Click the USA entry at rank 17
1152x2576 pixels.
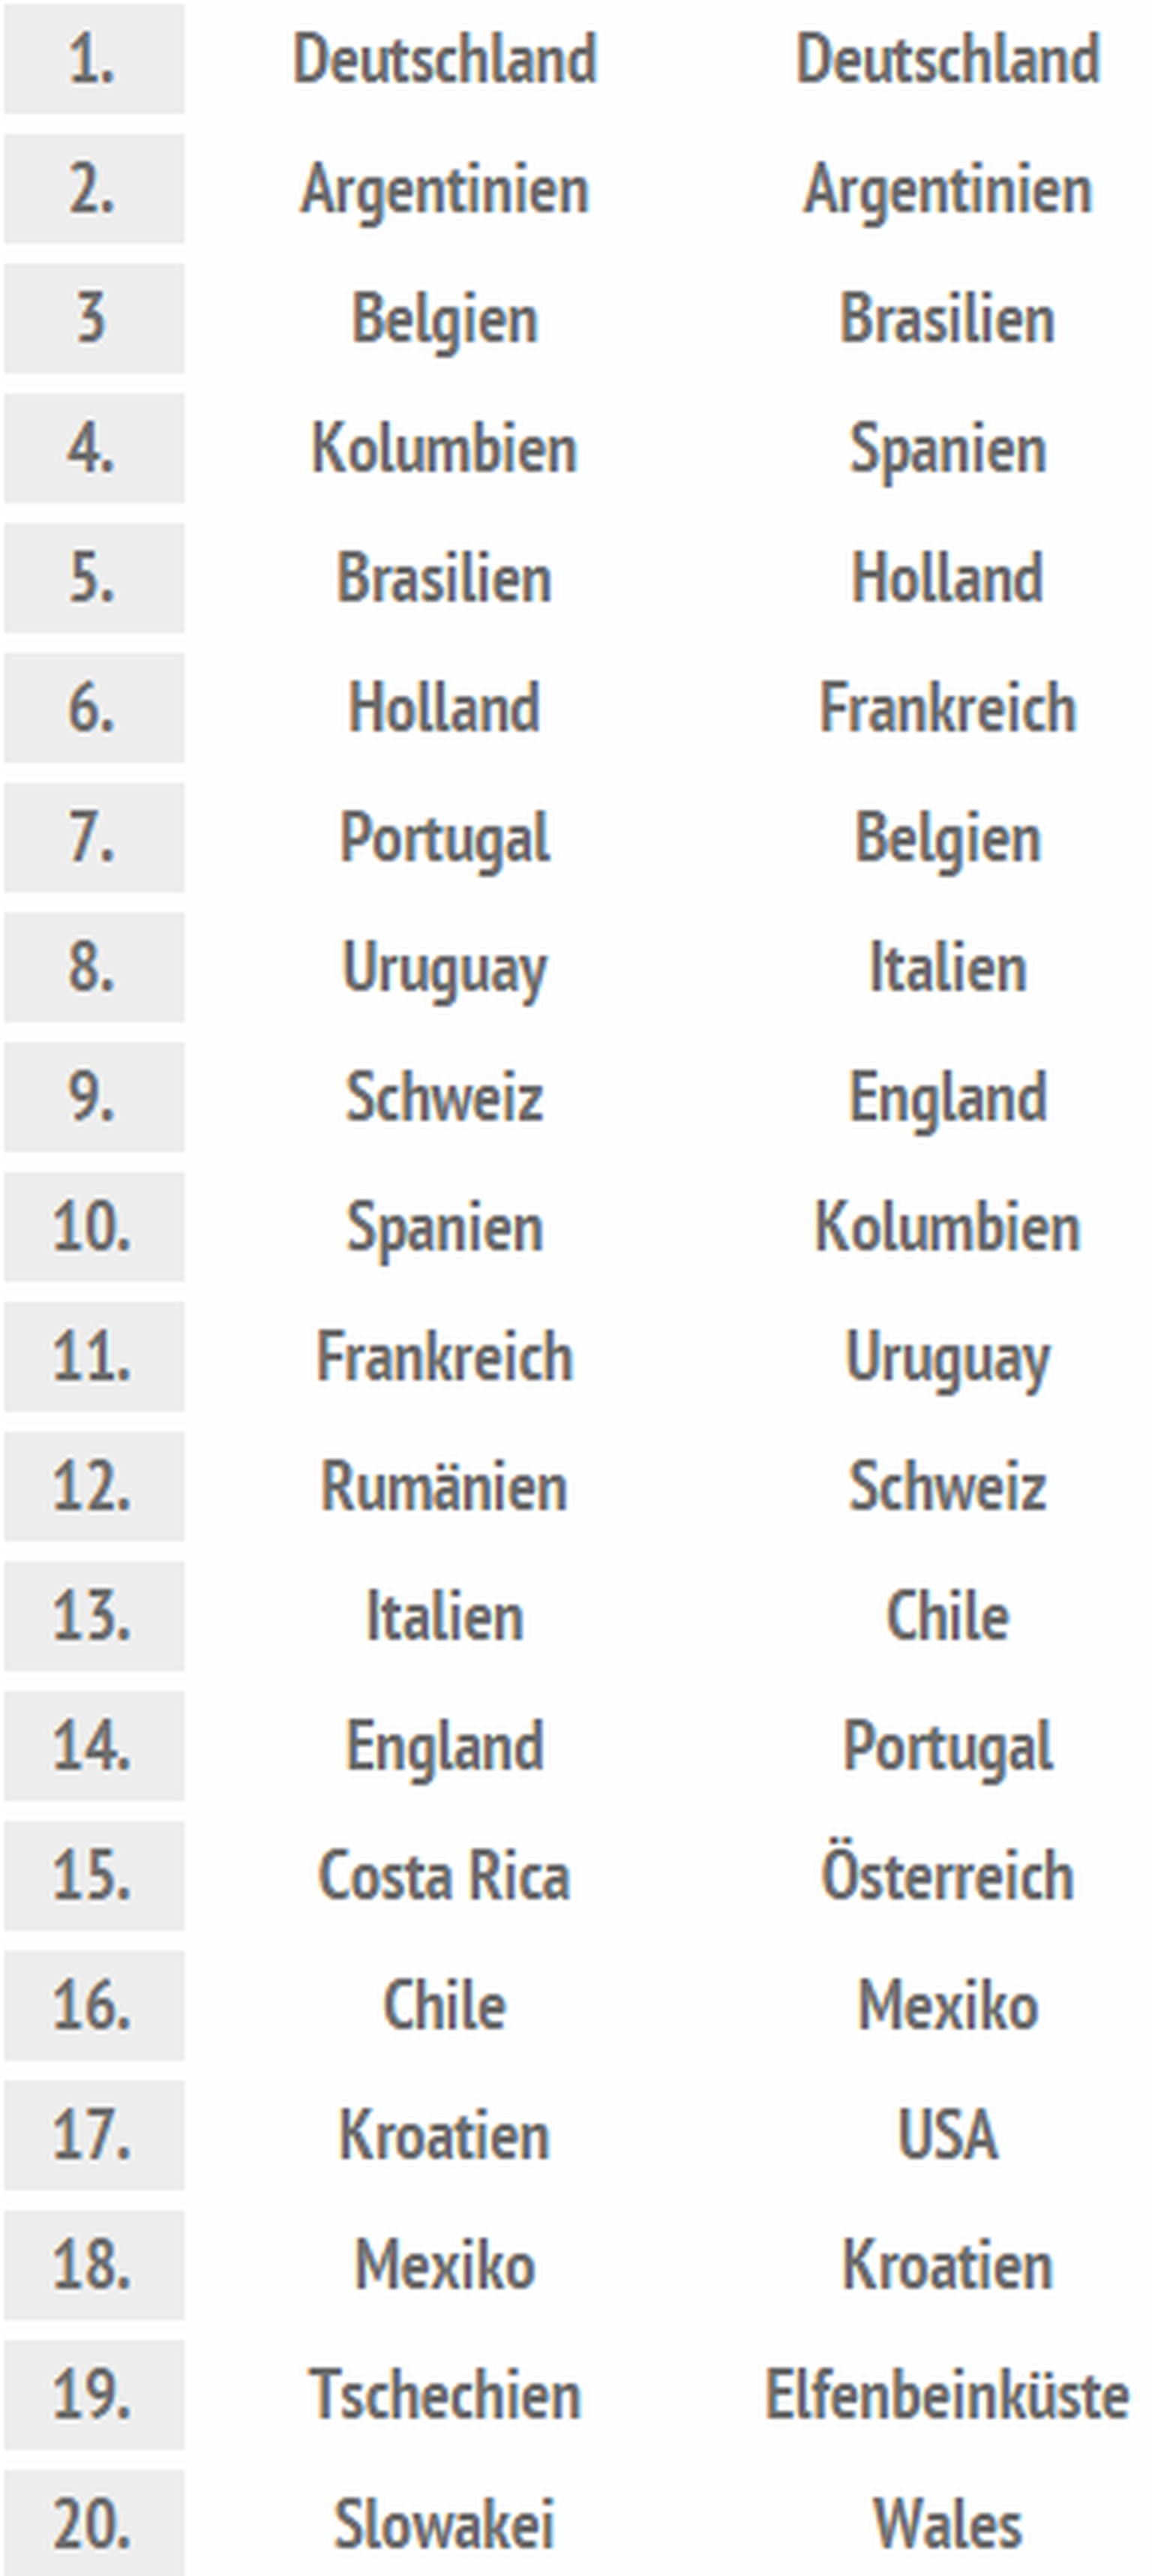(x=947, y=2136)
